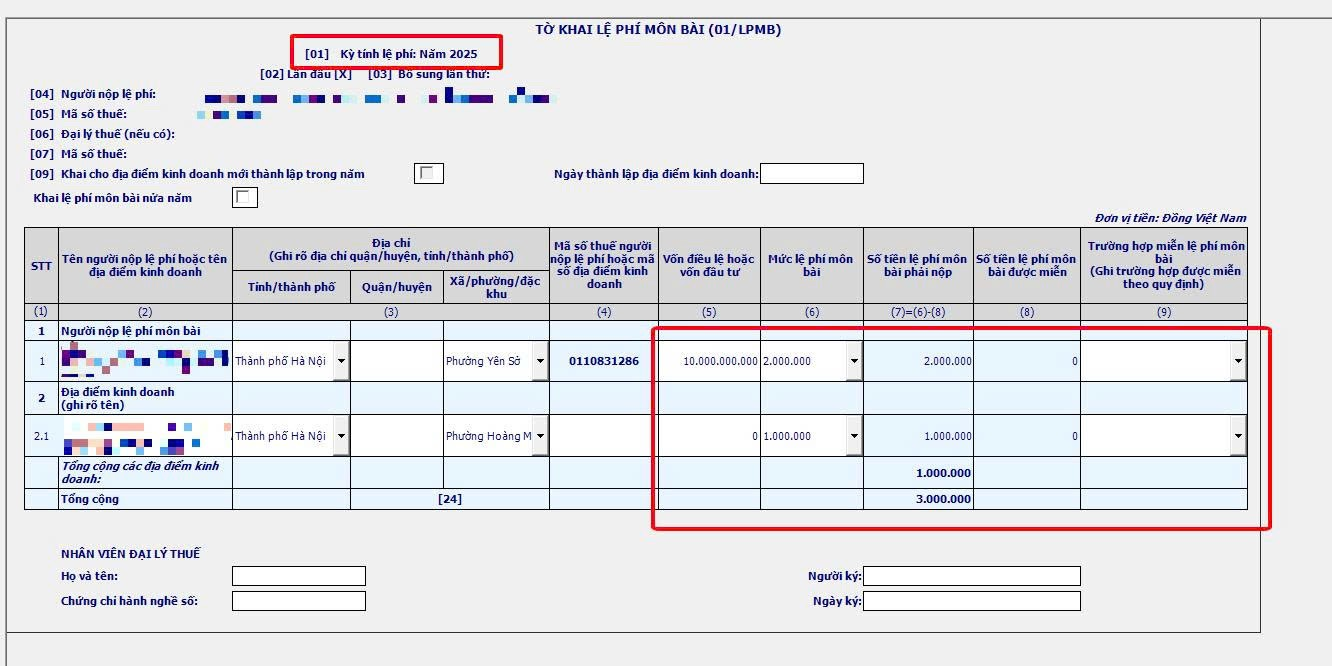Select the charter capital field showing 10.000.000.000
Screen dimensions: 1332x666
tap(709, 361)
